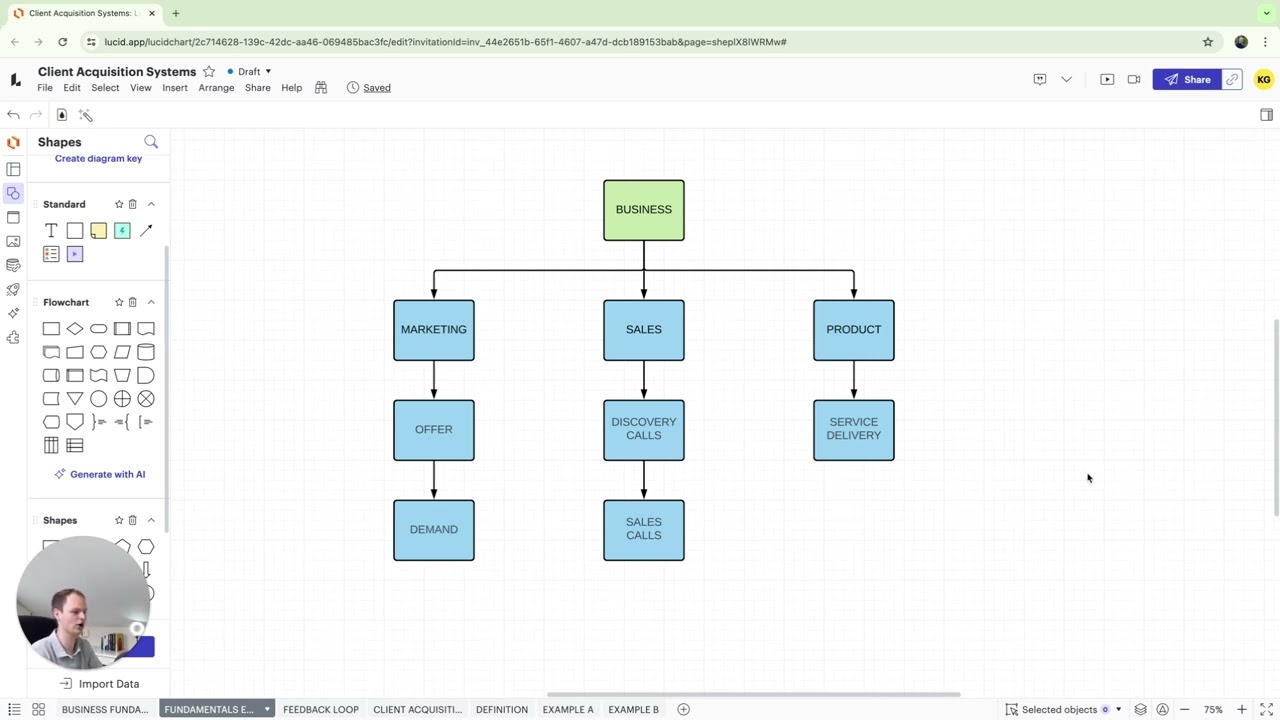Open the Images panel in left sidebar
The image size is (1280, 720).
click(13, 241)
